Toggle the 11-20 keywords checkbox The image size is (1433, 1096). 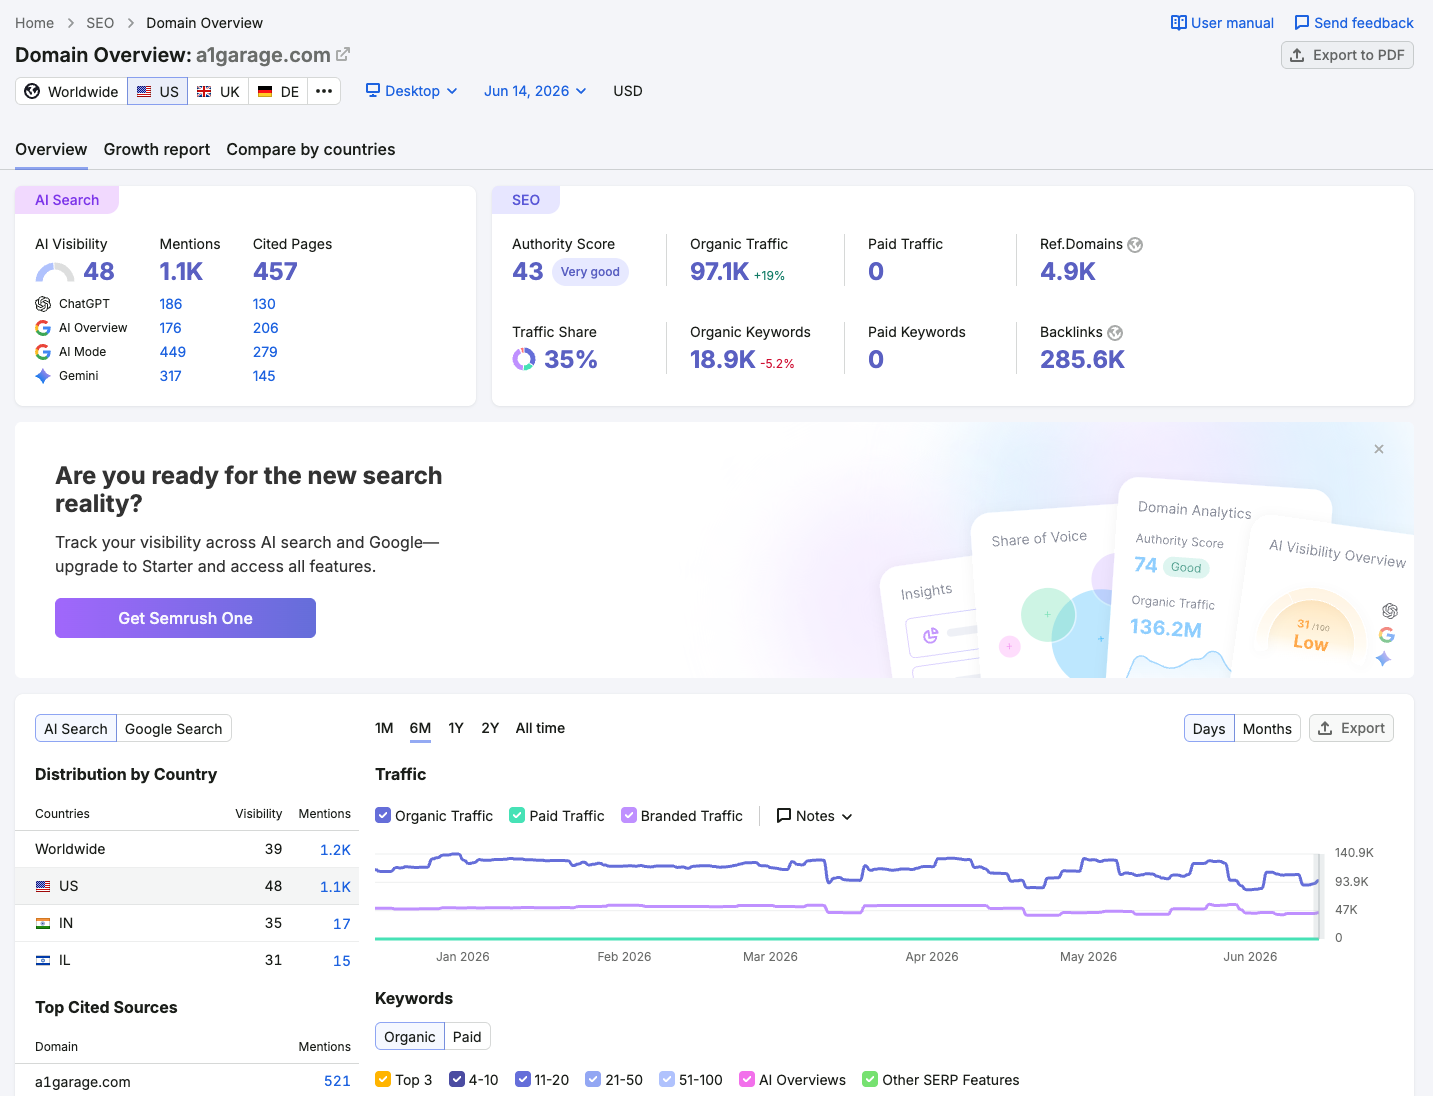click(523, 1079)
